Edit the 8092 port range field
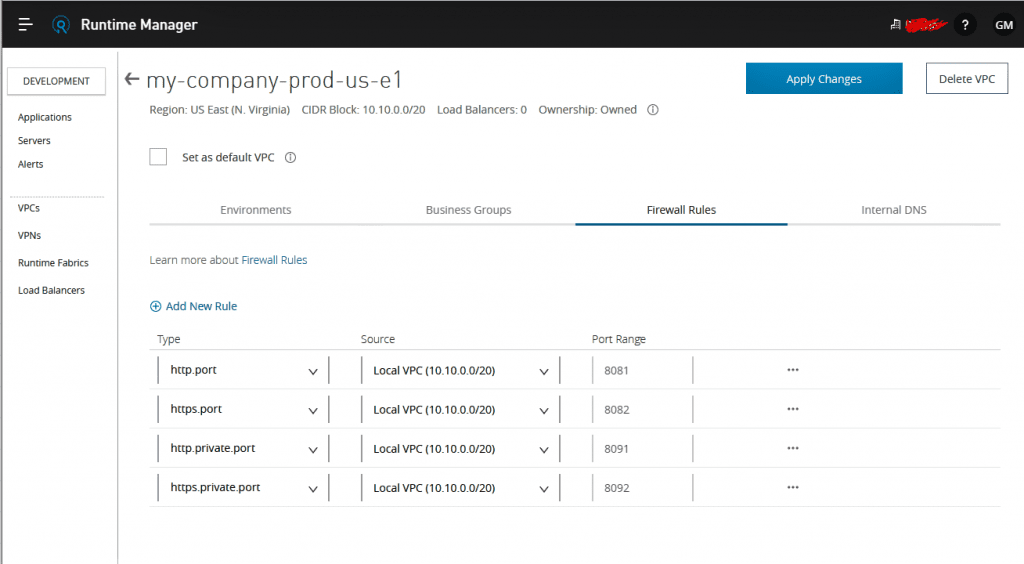The width and height of the screenshot is (1024, 564). (643, 488)
